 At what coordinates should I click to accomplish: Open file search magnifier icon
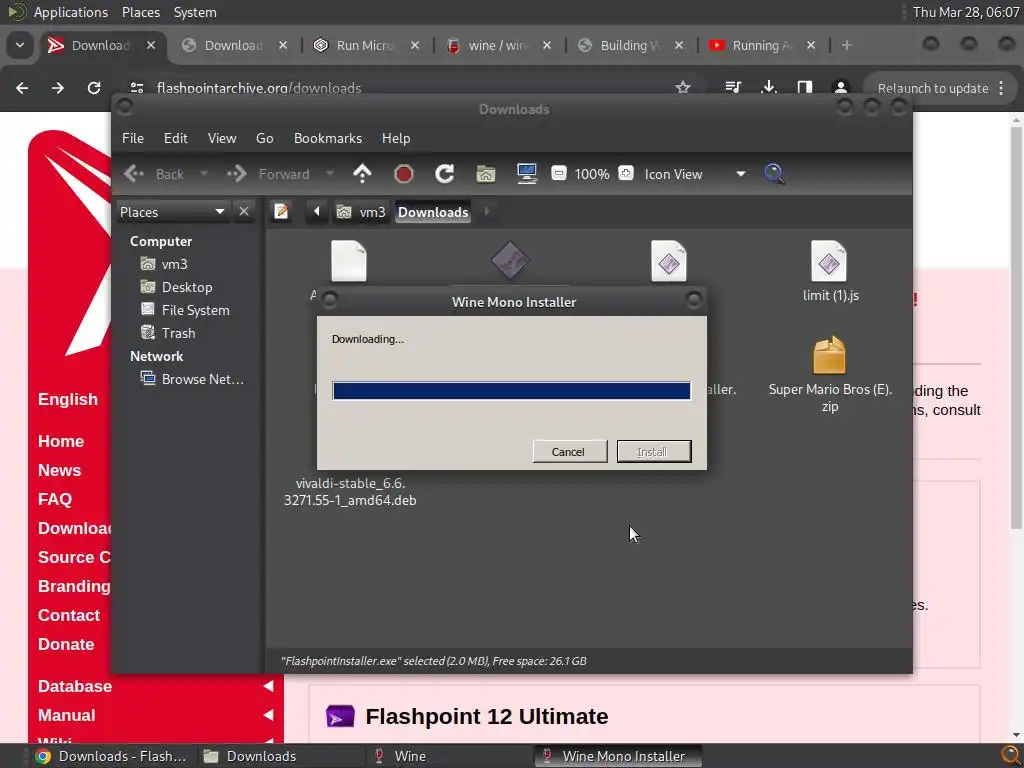(x=774, y=174)
